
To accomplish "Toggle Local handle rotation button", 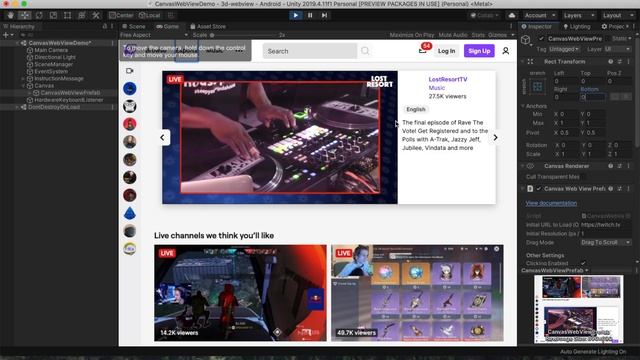I will [149, 15].
